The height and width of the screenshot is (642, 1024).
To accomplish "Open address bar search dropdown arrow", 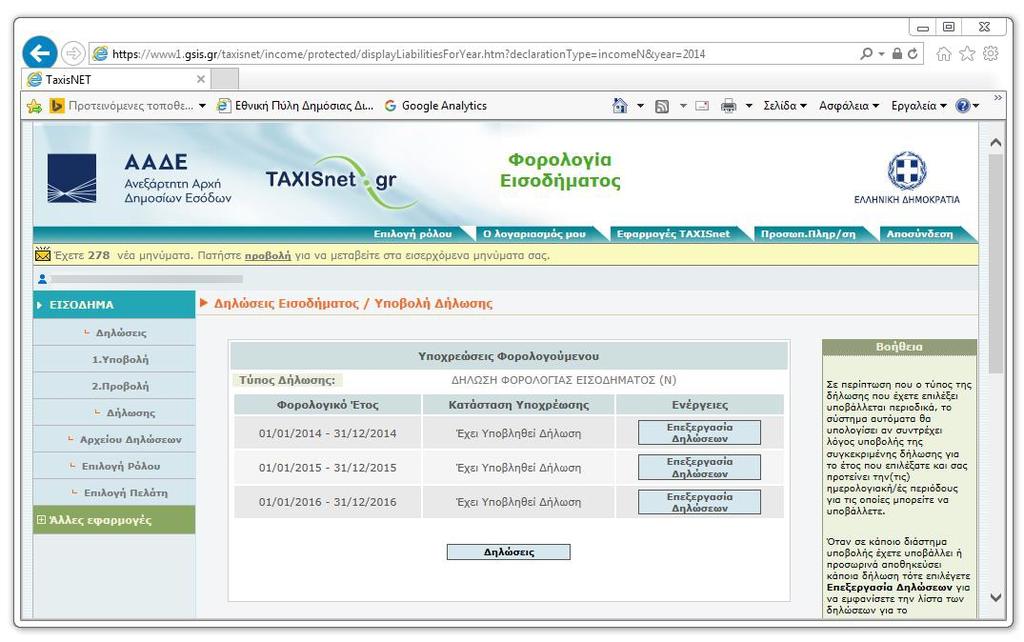I will (x=881, y=54).
